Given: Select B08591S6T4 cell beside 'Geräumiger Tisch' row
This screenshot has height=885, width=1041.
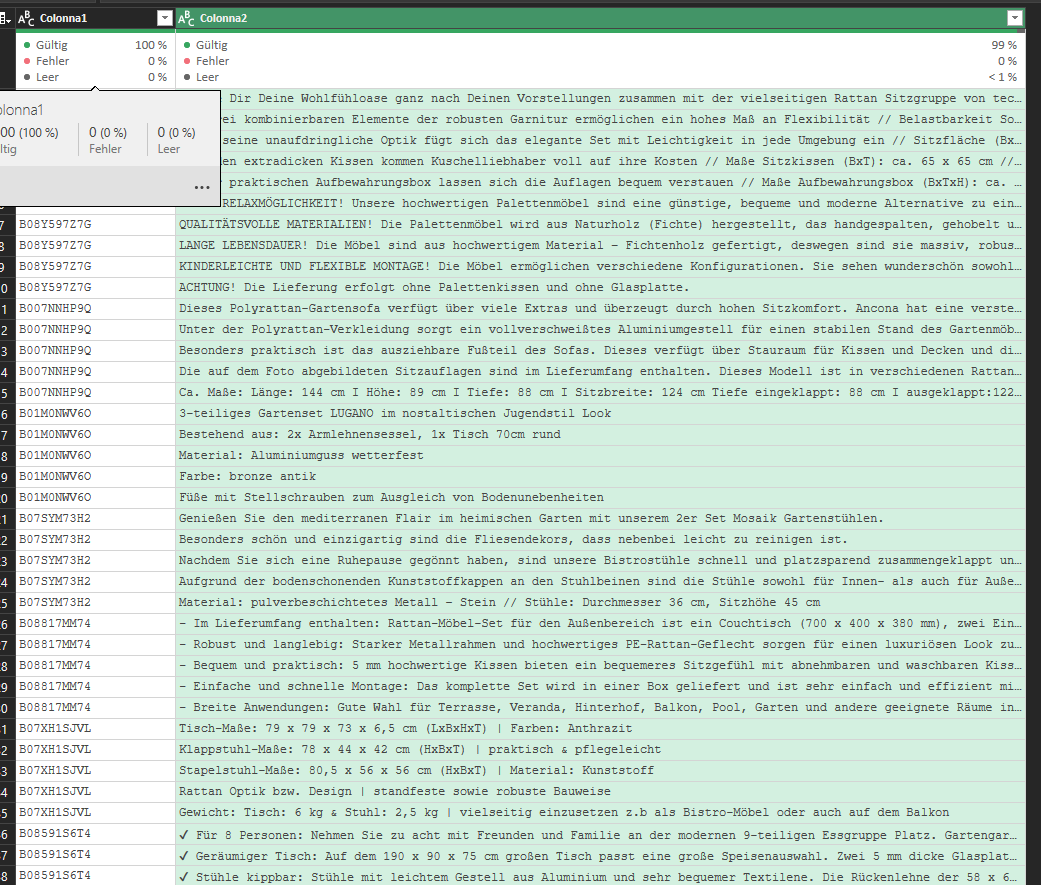Looking at the screenshot, I should (95, 855).
